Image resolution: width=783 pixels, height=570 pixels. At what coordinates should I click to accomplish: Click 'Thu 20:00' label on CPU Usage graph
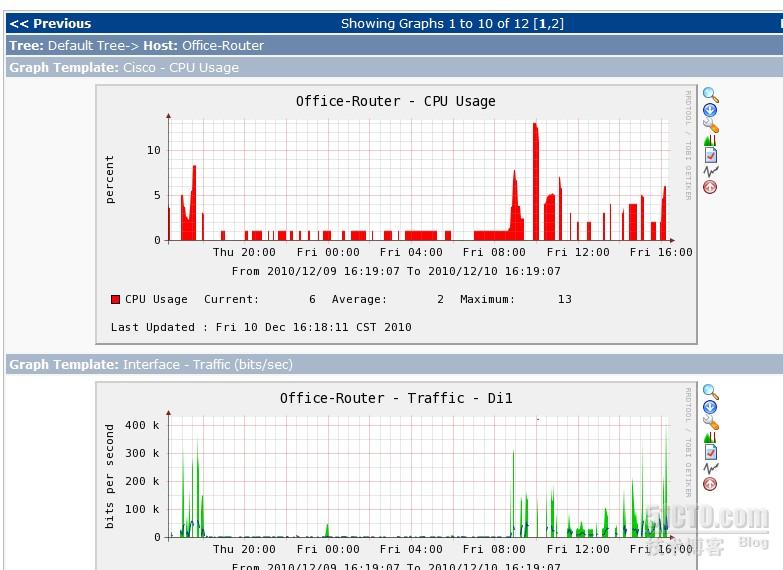(x=244, y=252)
